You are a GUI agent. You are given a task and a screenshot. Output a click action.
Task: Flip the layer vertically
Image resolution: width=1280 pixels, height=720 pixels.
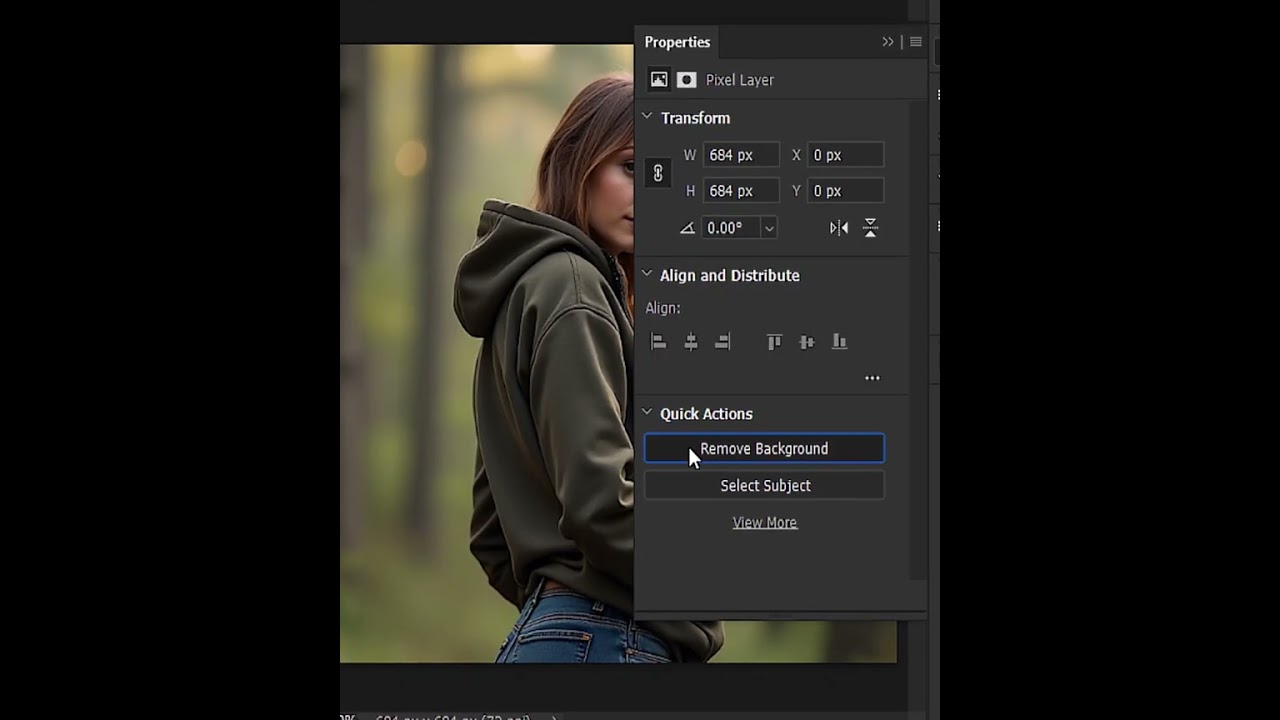coord(870,228)
